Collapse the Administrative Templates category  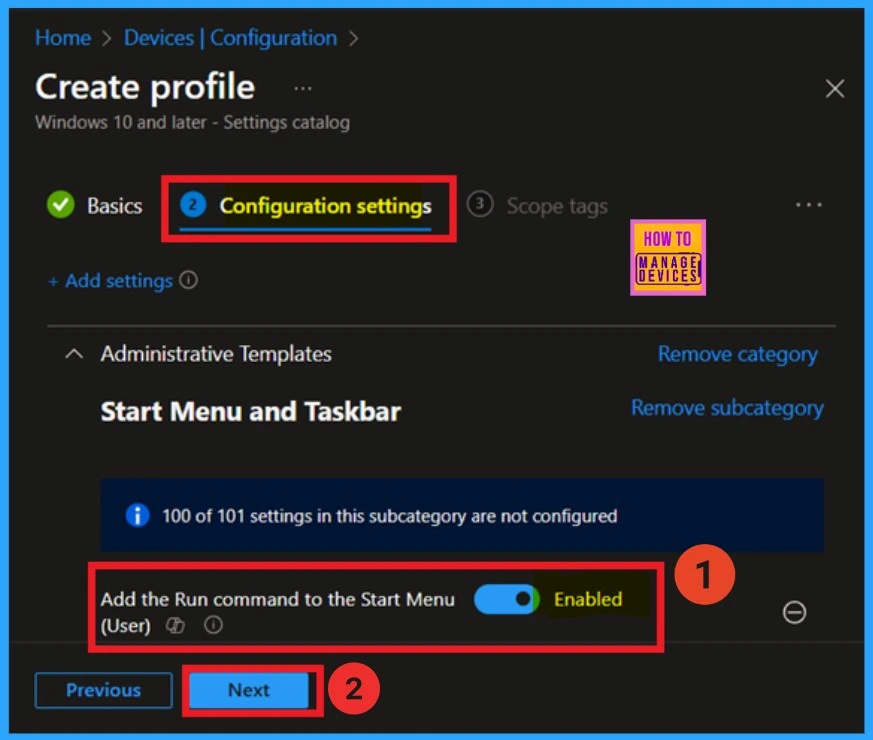click(x=74, y=354)
